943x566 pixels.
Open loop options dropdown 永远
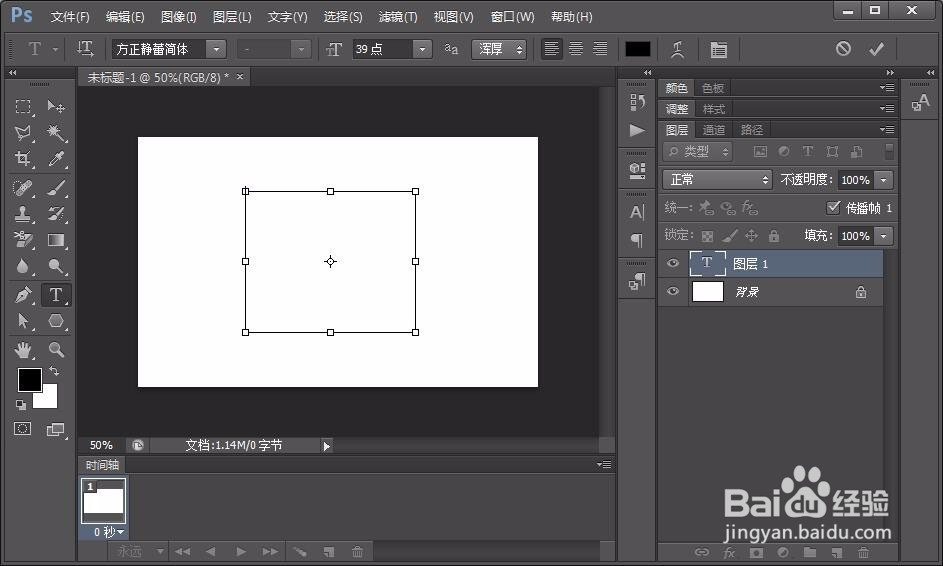tap(141, 551)
